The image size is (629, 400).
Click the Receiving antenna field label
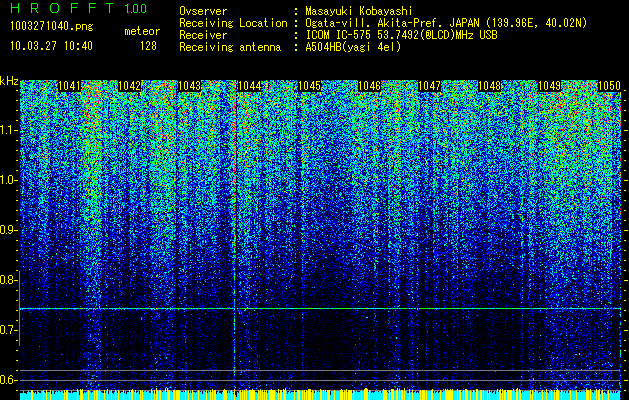pyautogui.click(x=230, y=47)
